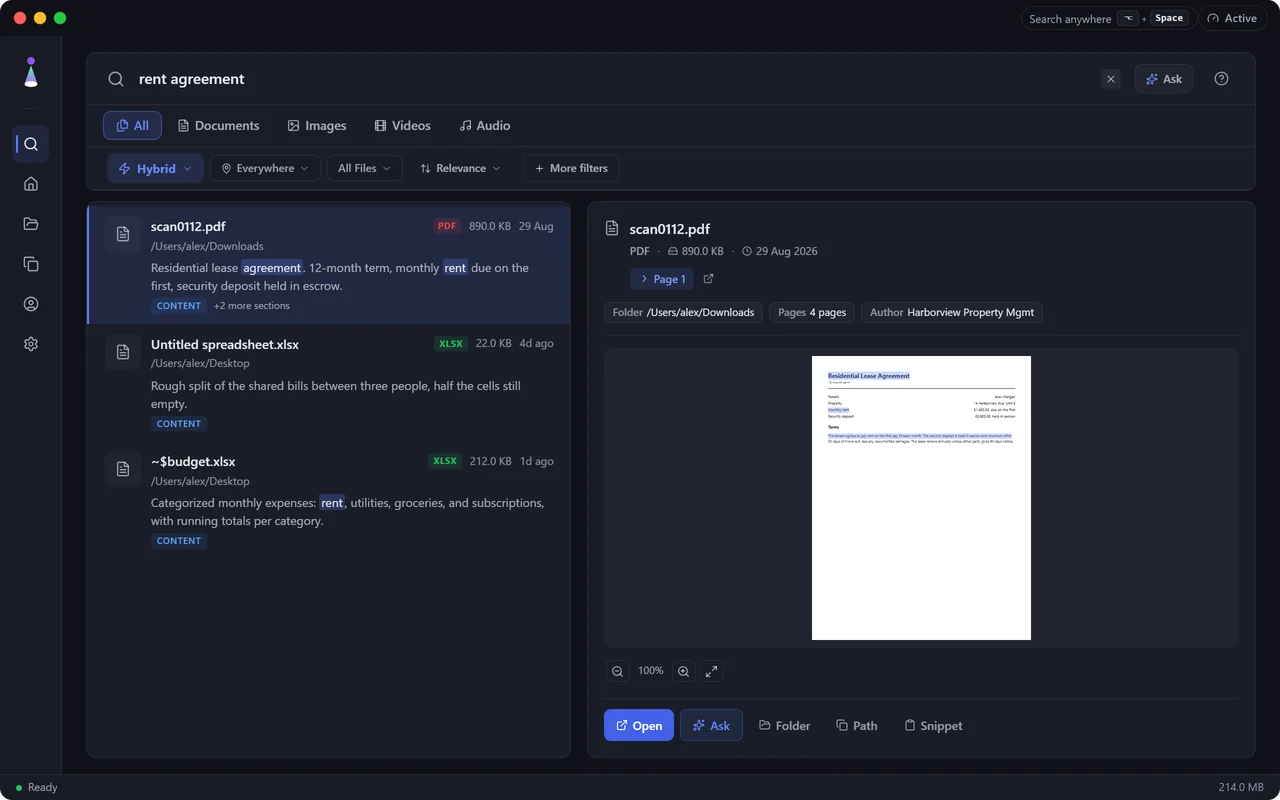The width and height of the screenshot is (1280, 800).
Task: Open the folders icon in the sidebar
Action: pyautogui.click(x=31, y=224)
